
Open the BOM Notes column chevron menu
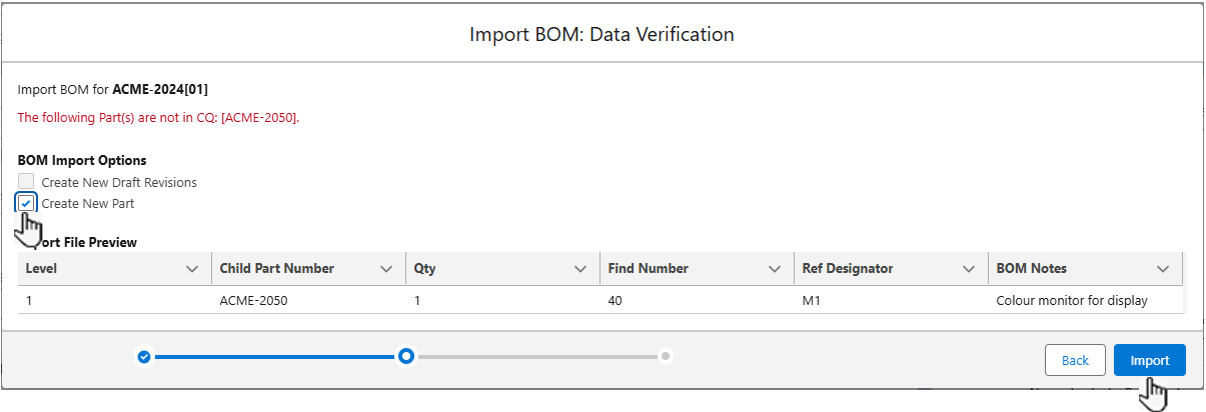[1162, 269]
